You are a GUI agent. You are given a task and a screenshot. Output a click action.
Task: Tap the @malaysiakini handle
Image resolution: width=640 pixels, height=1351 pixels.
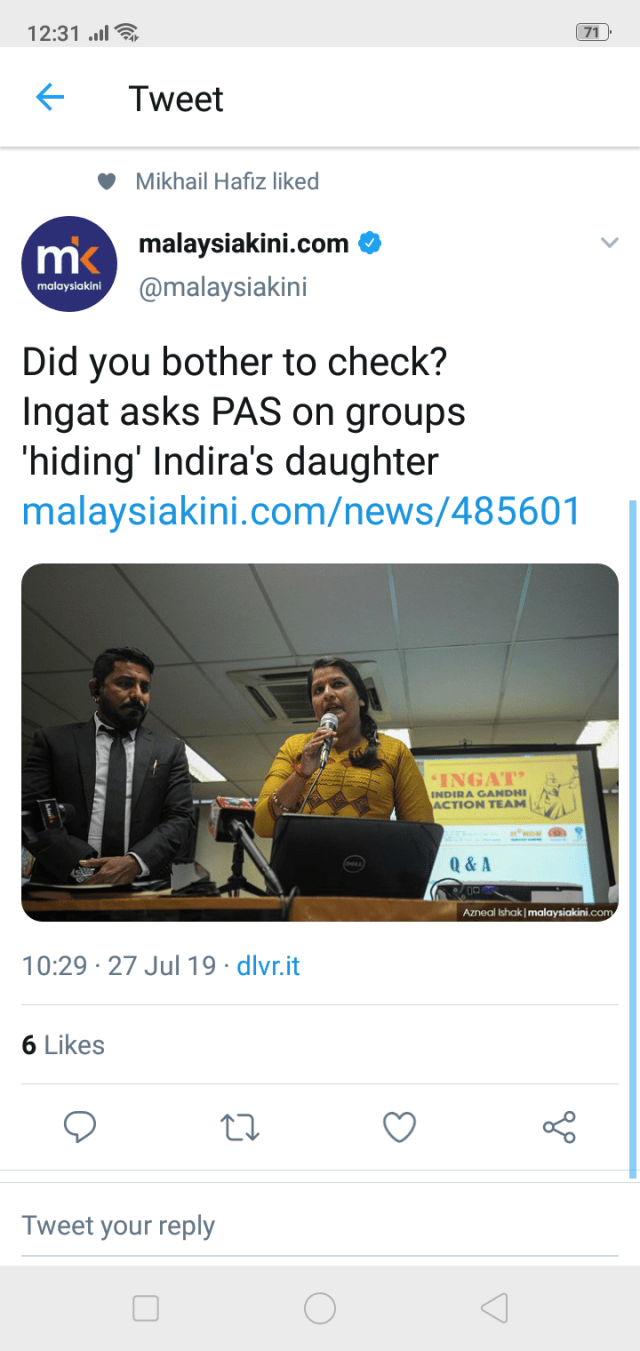click(222, 288)
